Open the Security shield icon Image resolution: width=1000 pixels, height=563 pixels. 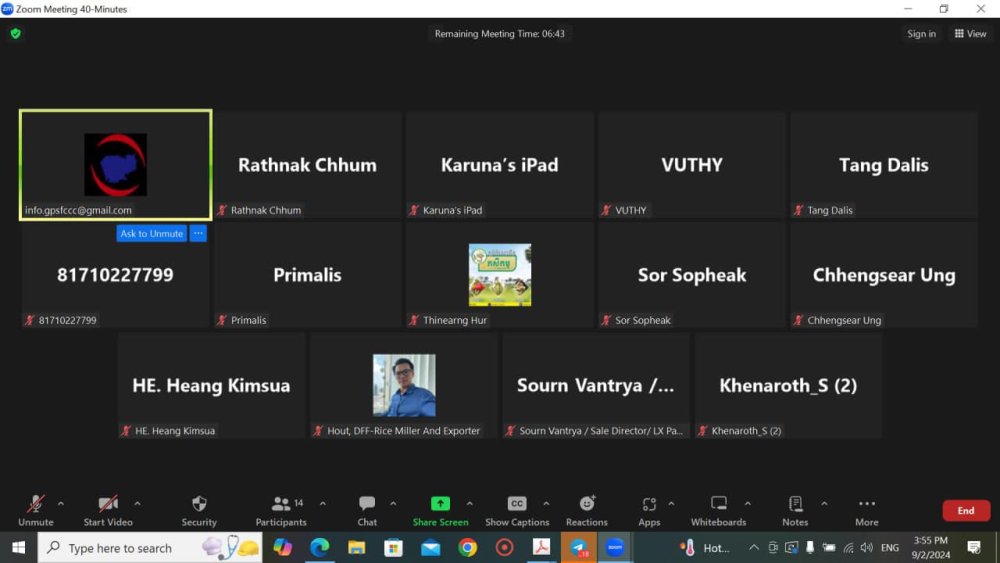pos(199,504)
